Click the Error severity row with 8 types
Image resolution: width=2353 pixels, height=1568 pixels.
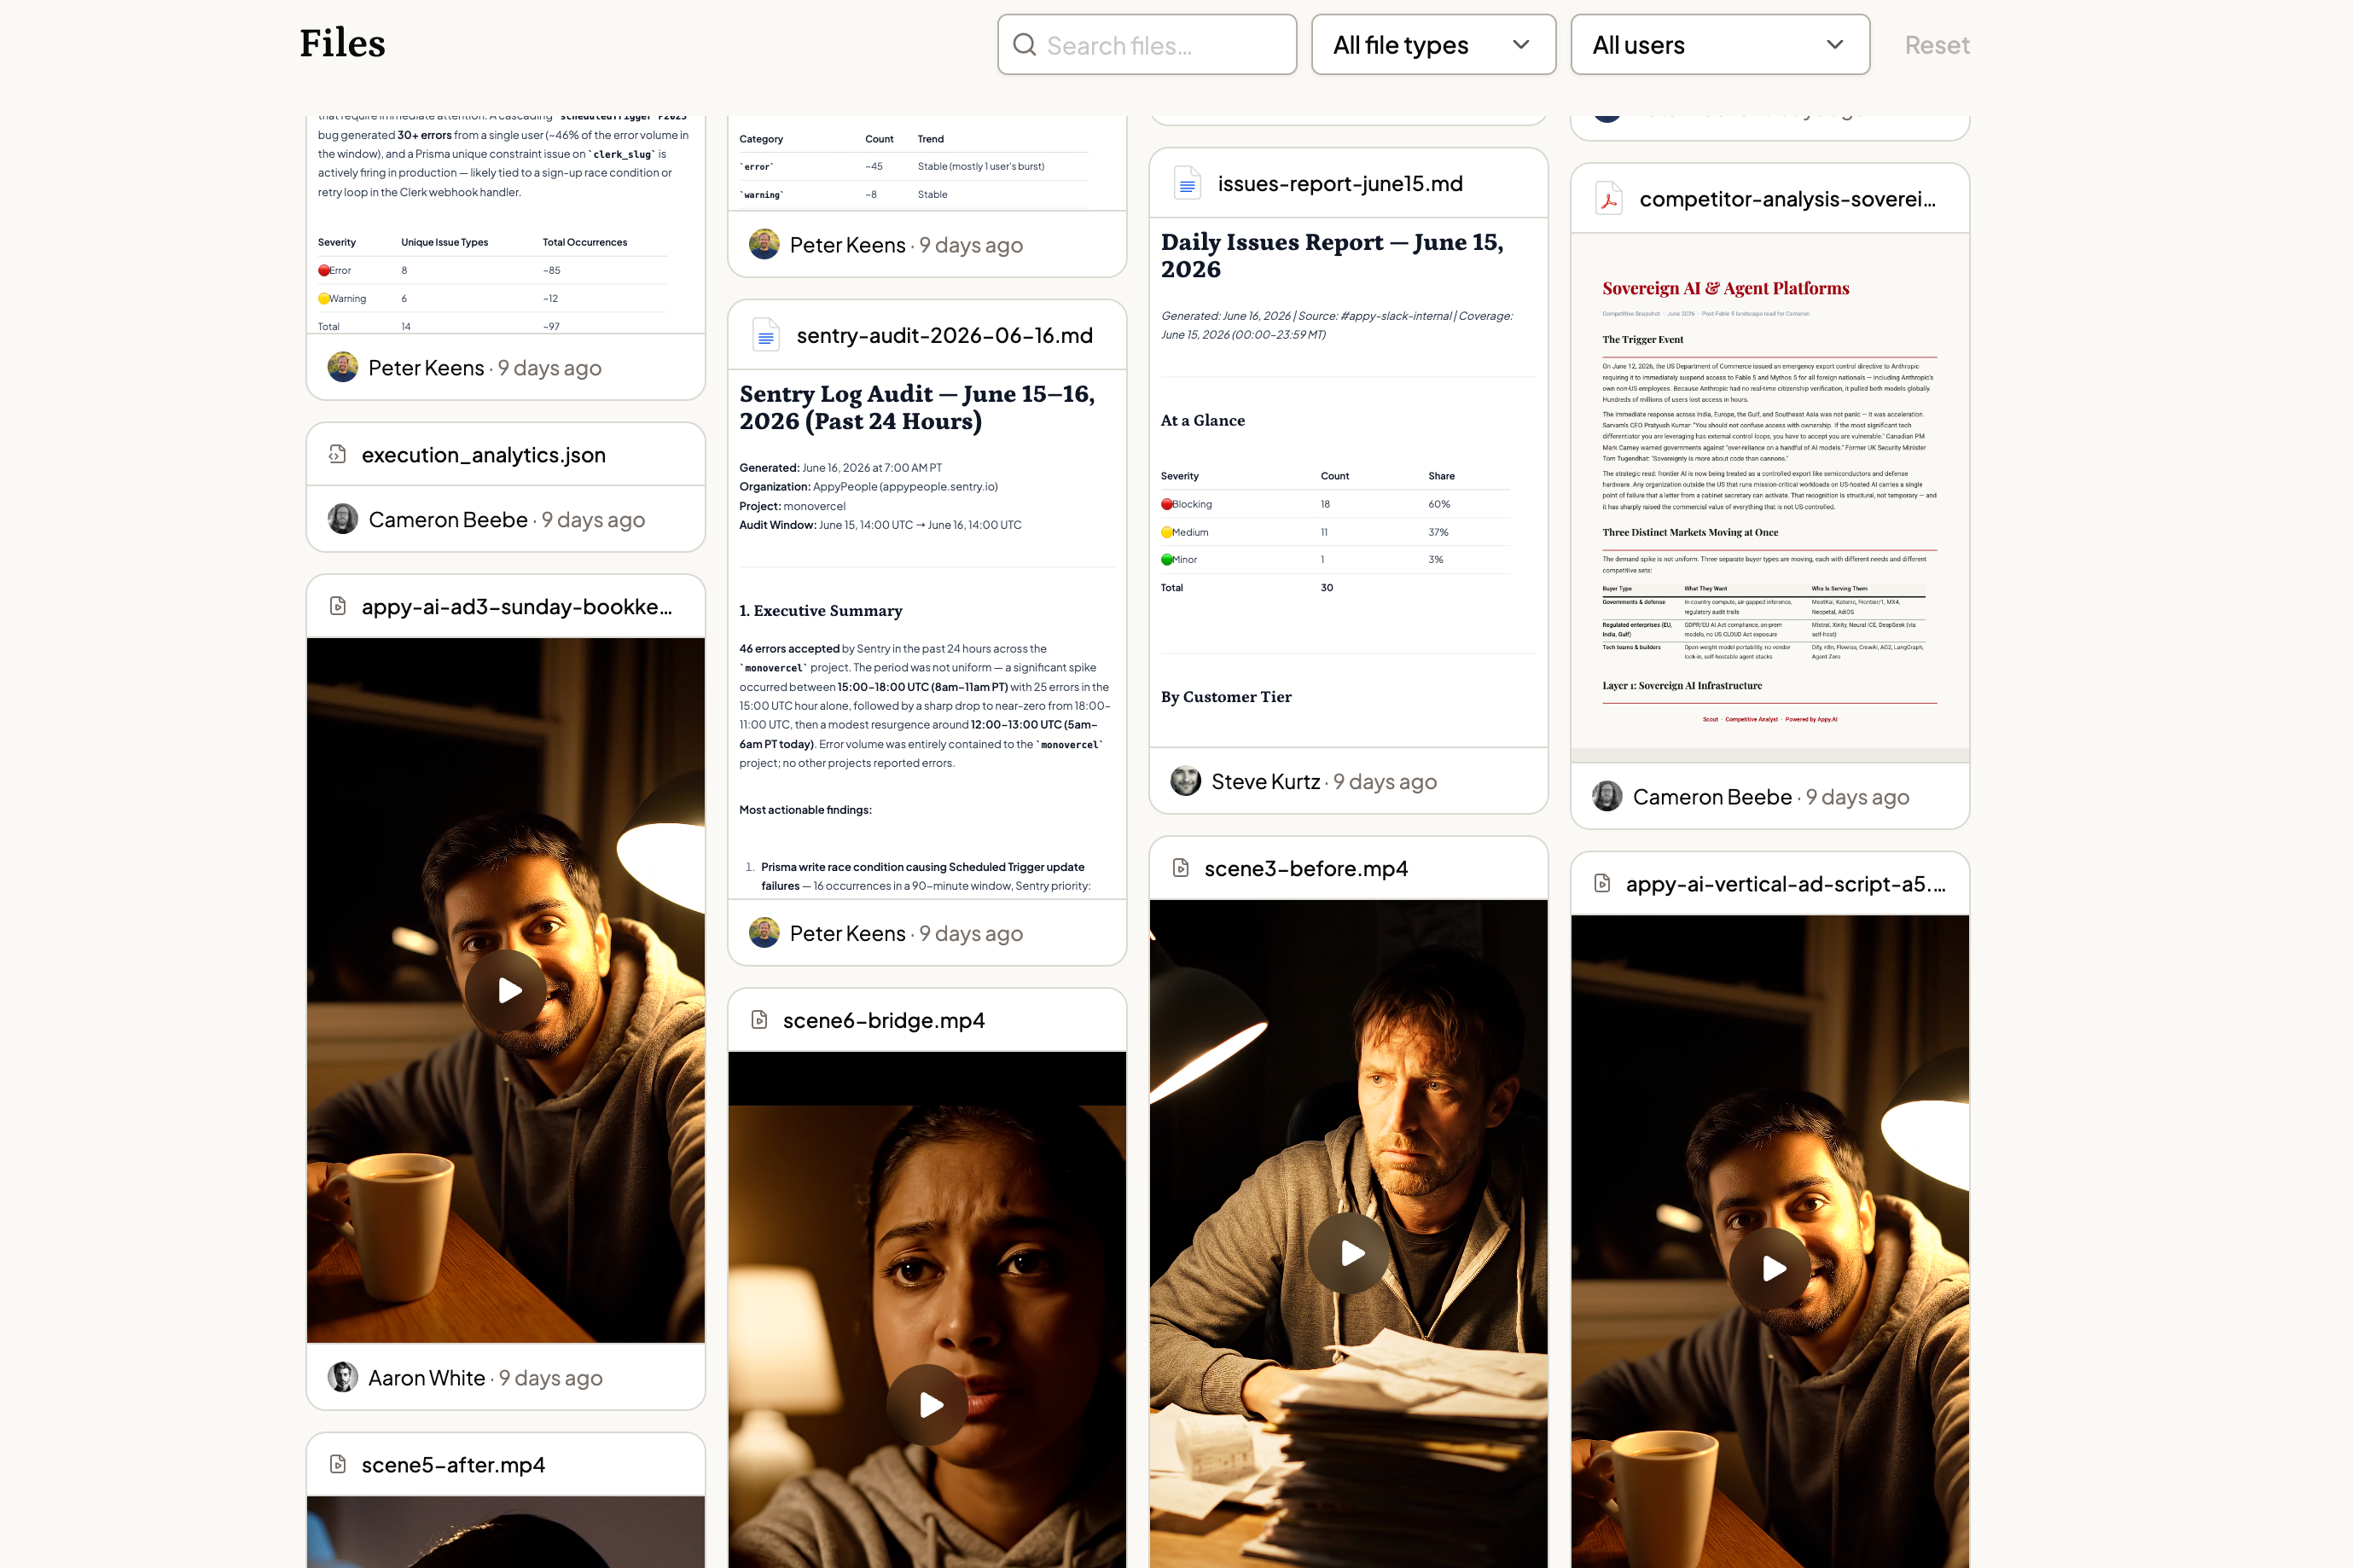tap(492, 270)
